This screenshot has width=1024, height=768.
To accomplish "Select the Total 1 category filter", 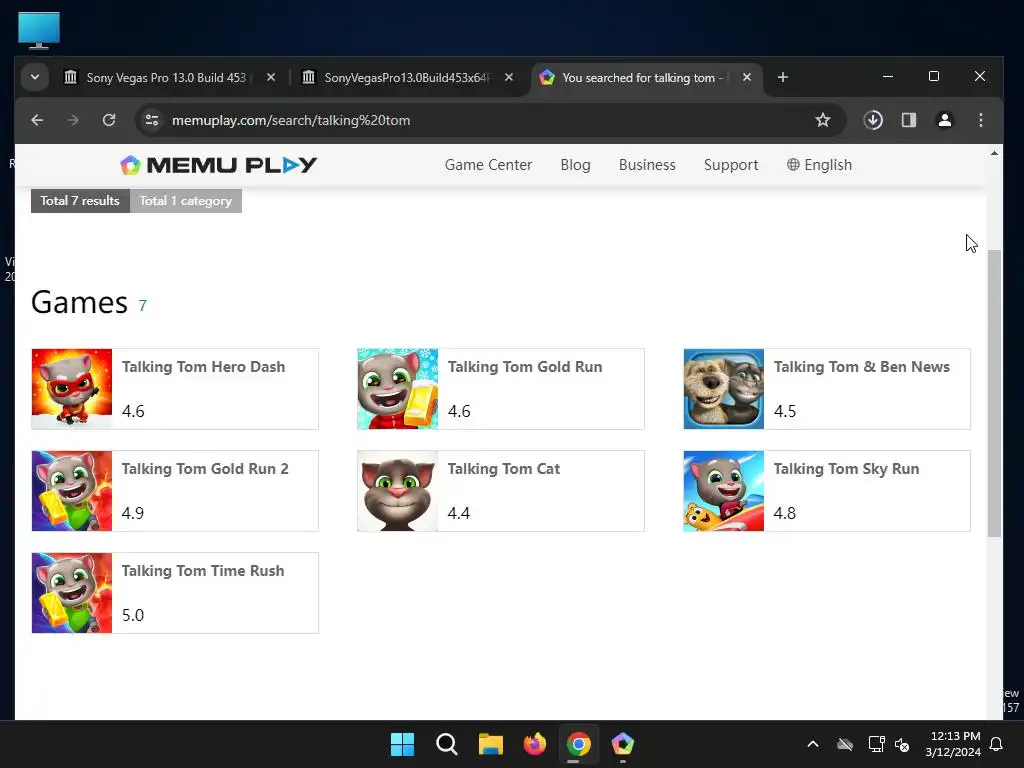I will pyautogui.click(x=185, y=200).
